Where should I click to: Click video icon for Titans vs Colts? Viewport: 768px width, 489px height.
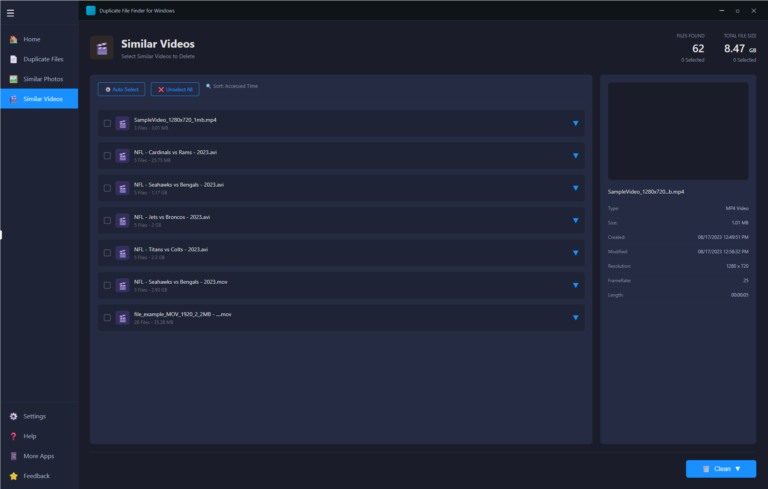click(x=122, y=253)
